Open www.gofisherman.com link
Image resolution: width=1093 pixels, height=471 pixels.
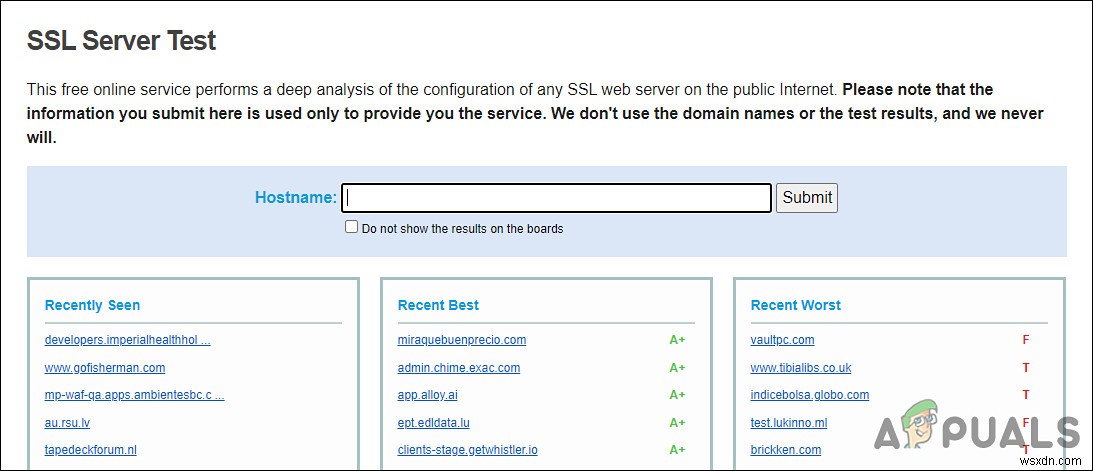pos(105,367)
